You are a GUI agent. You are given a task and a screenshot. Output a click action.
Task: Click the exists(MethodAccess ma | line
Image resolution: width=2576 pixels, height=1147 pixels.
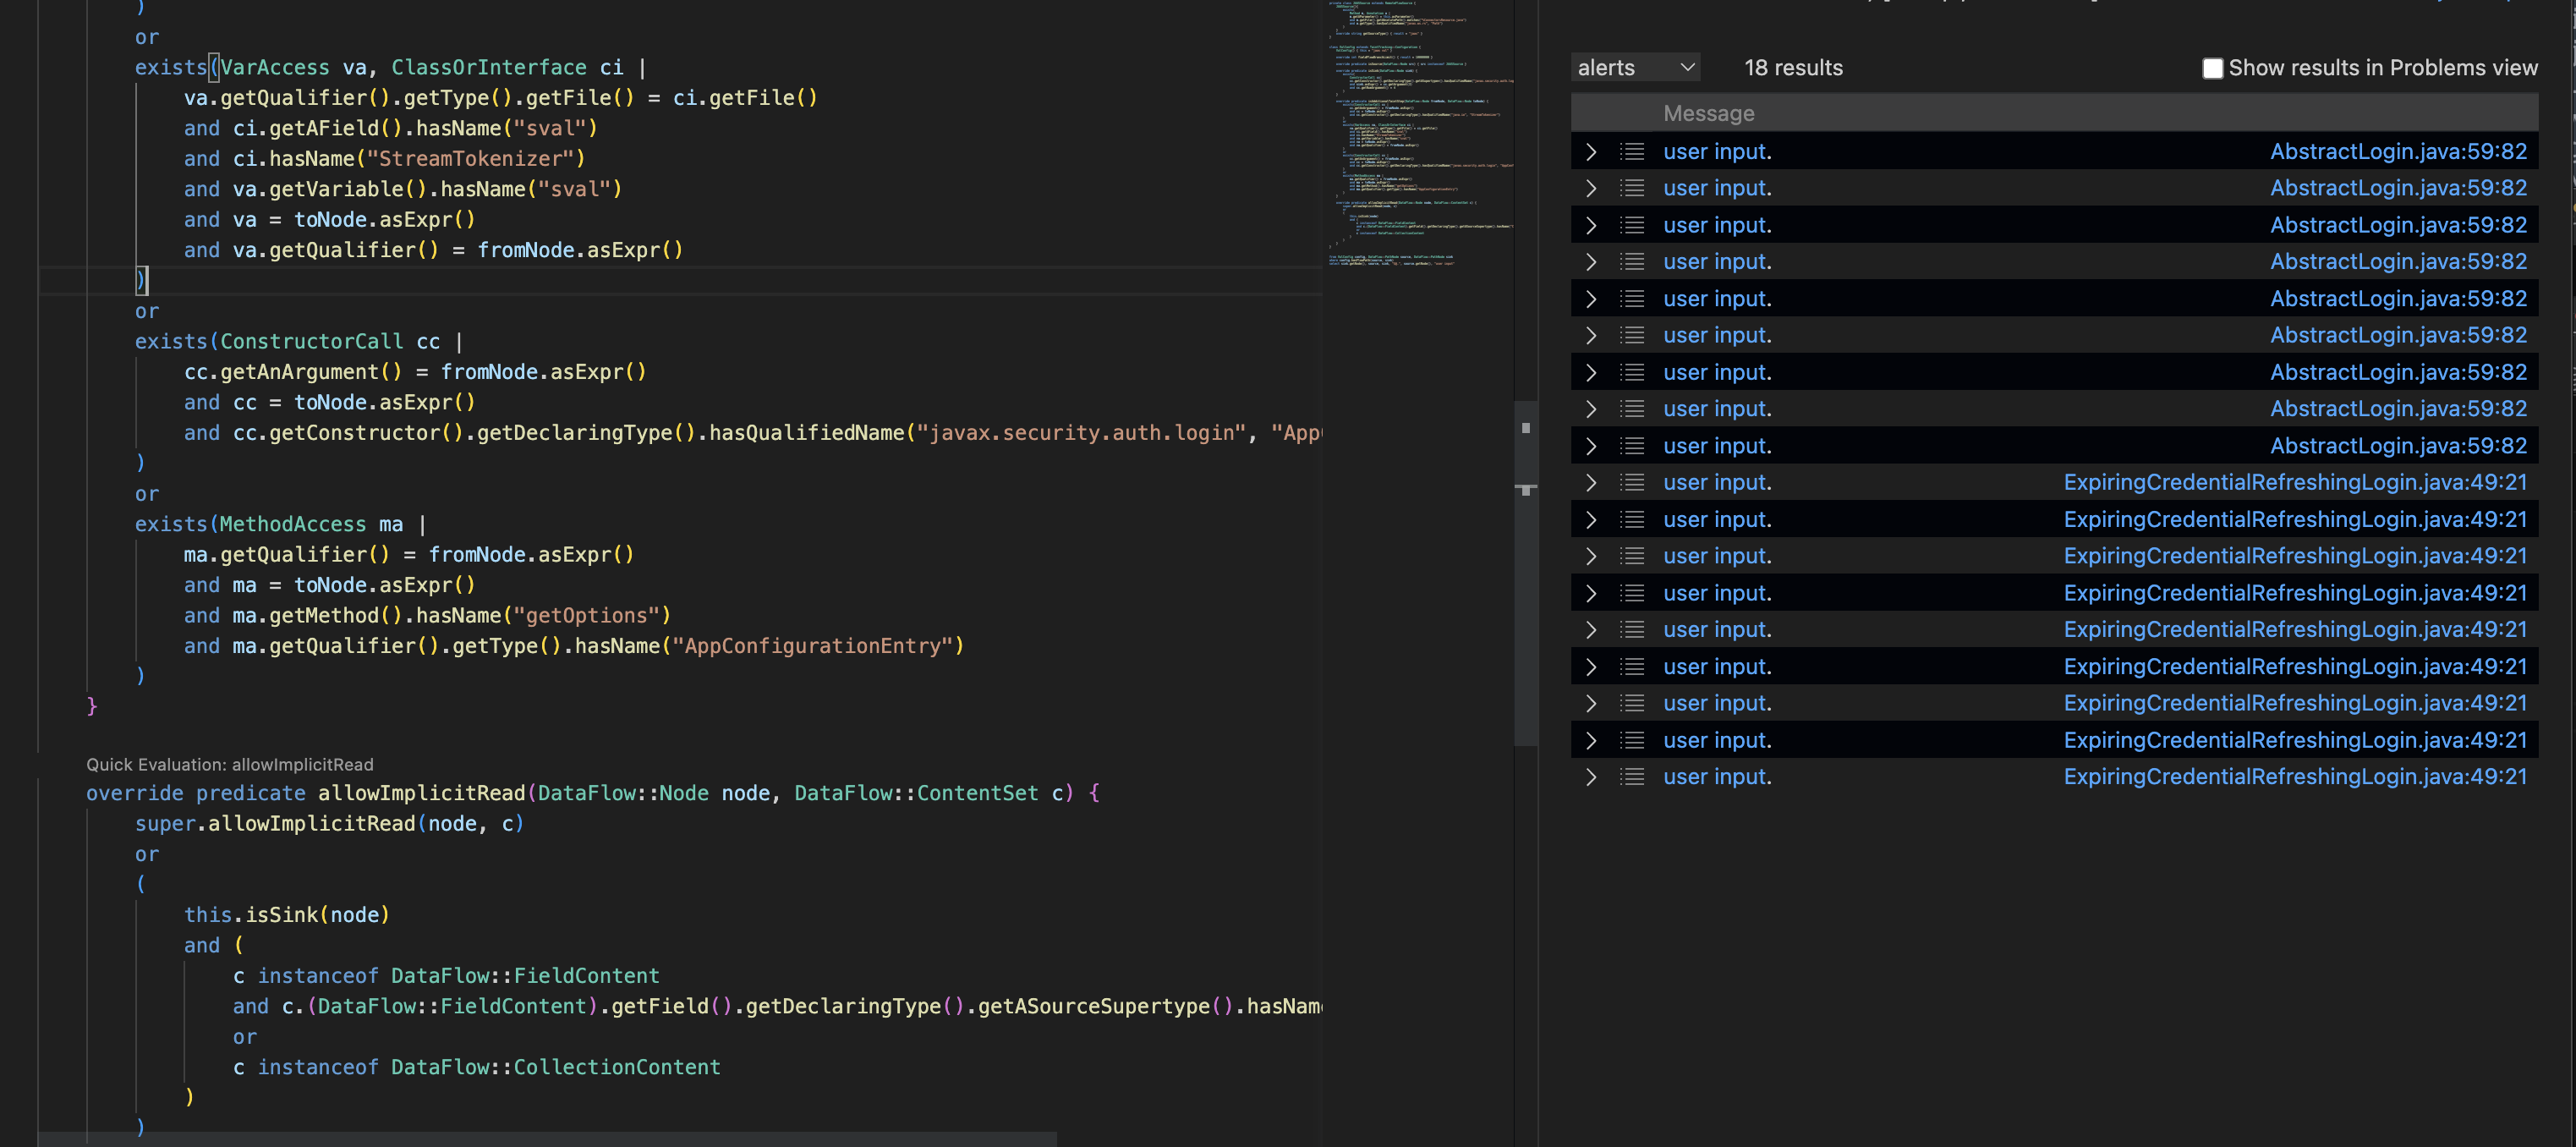point(281,524)
